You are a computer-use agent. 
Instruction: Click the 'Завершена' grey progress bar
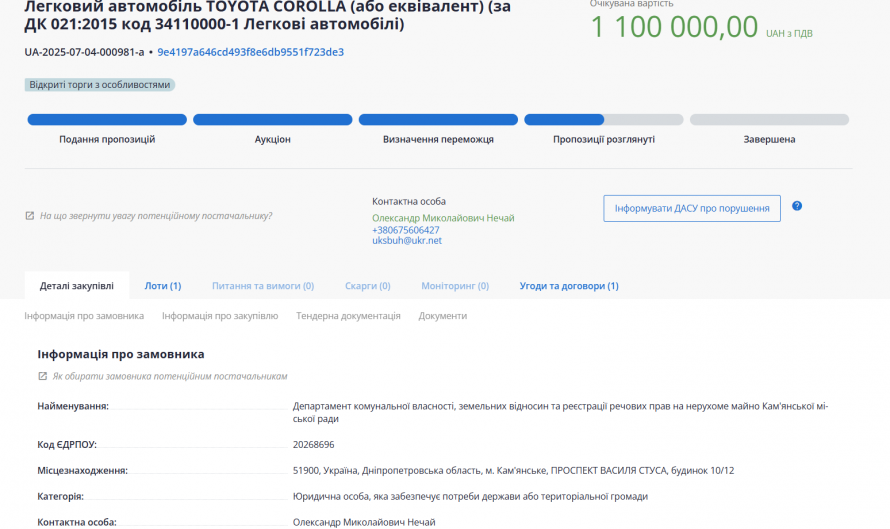769,120
